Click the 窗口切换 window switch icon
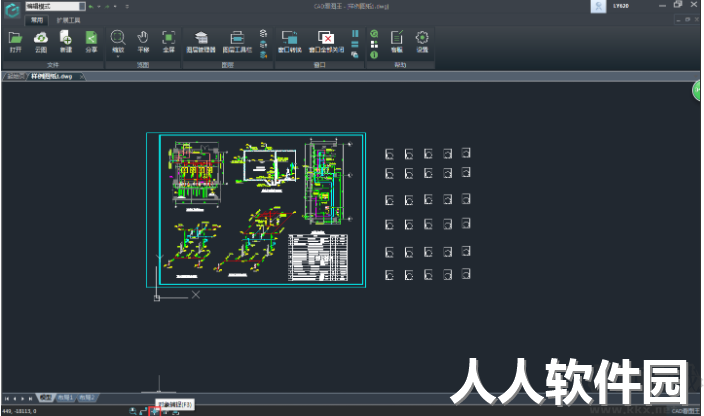 290,42
